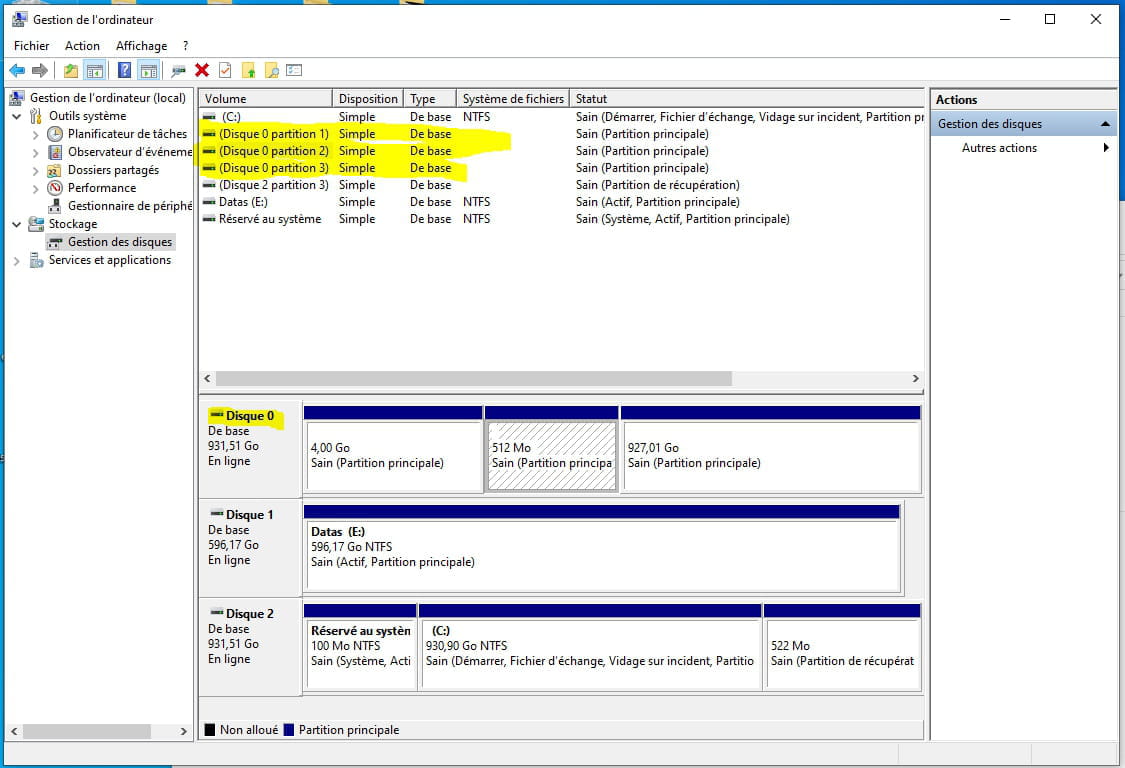
Task: Collapse the Gestion des disques actions section
Action: tap(1105, 124)
